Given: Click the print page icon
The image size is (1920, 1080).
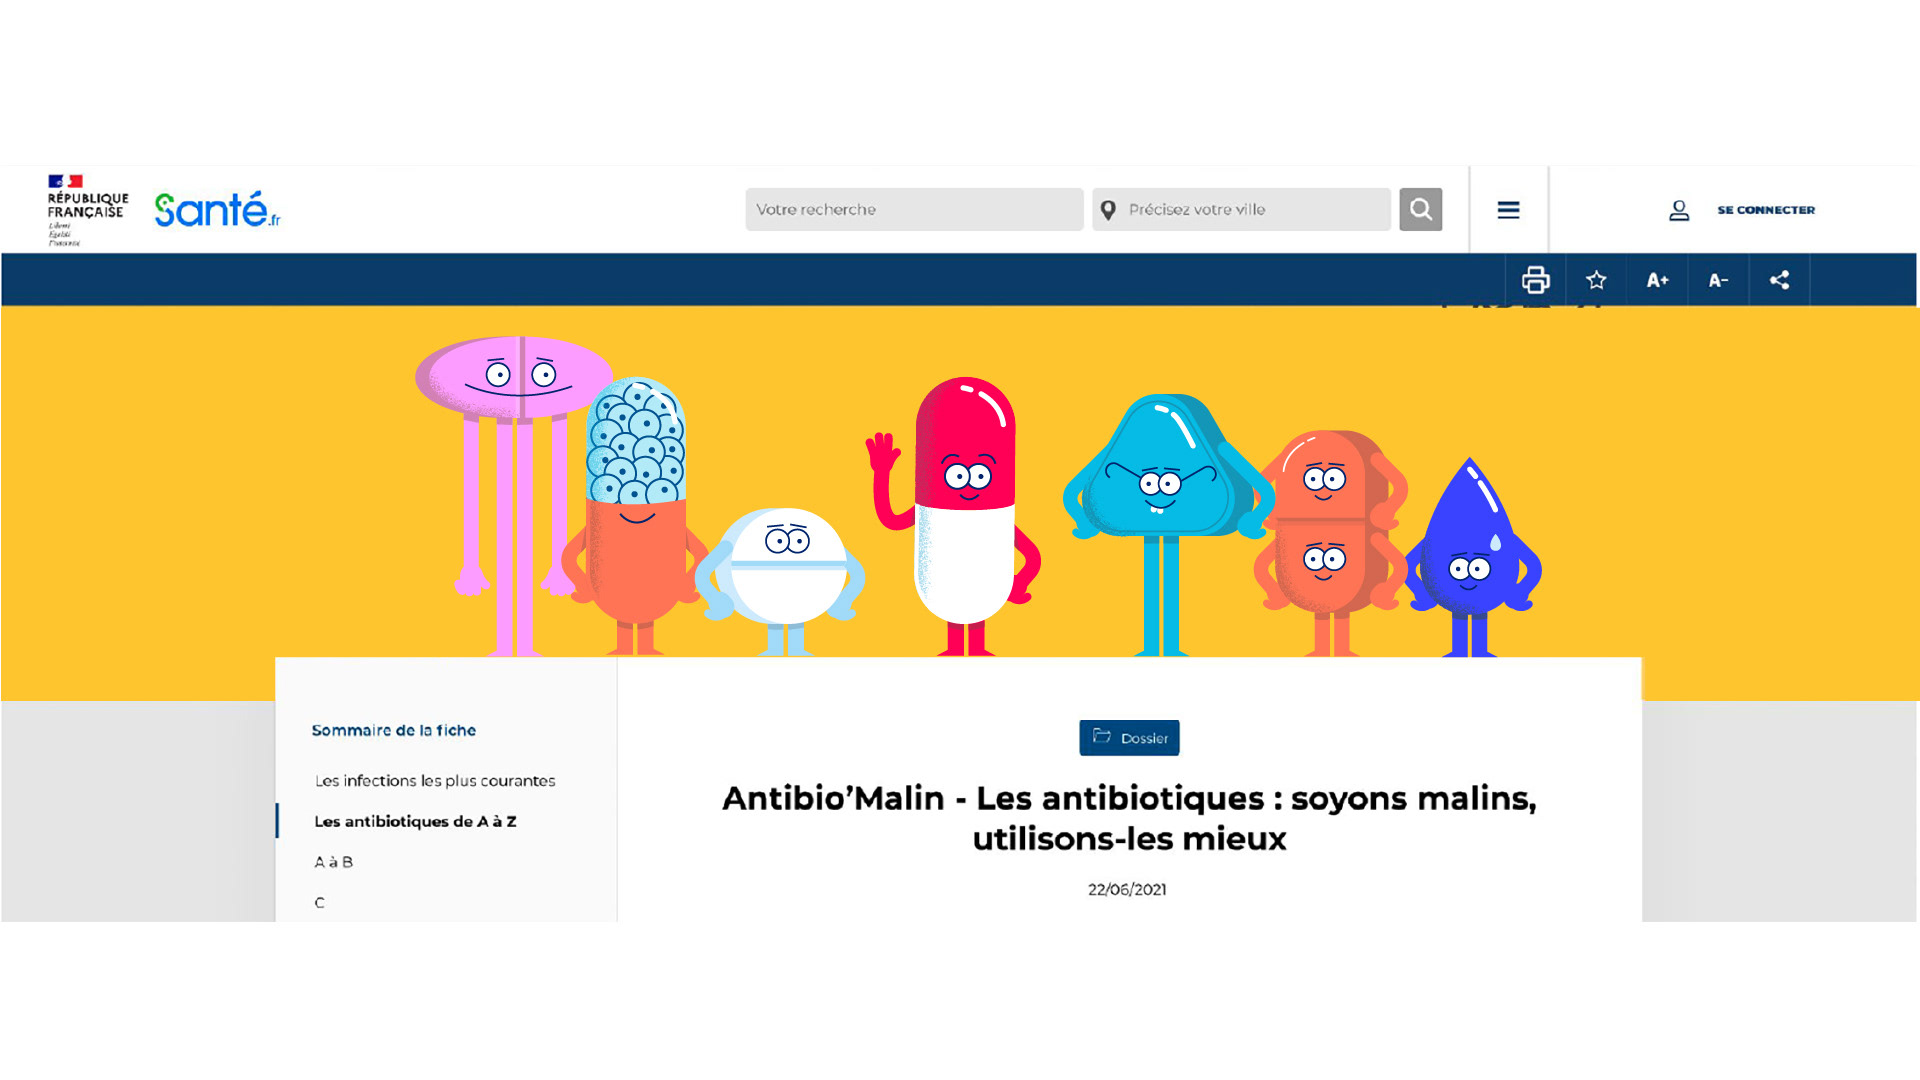Looking at the screenshot, I should click(1535, 280).
